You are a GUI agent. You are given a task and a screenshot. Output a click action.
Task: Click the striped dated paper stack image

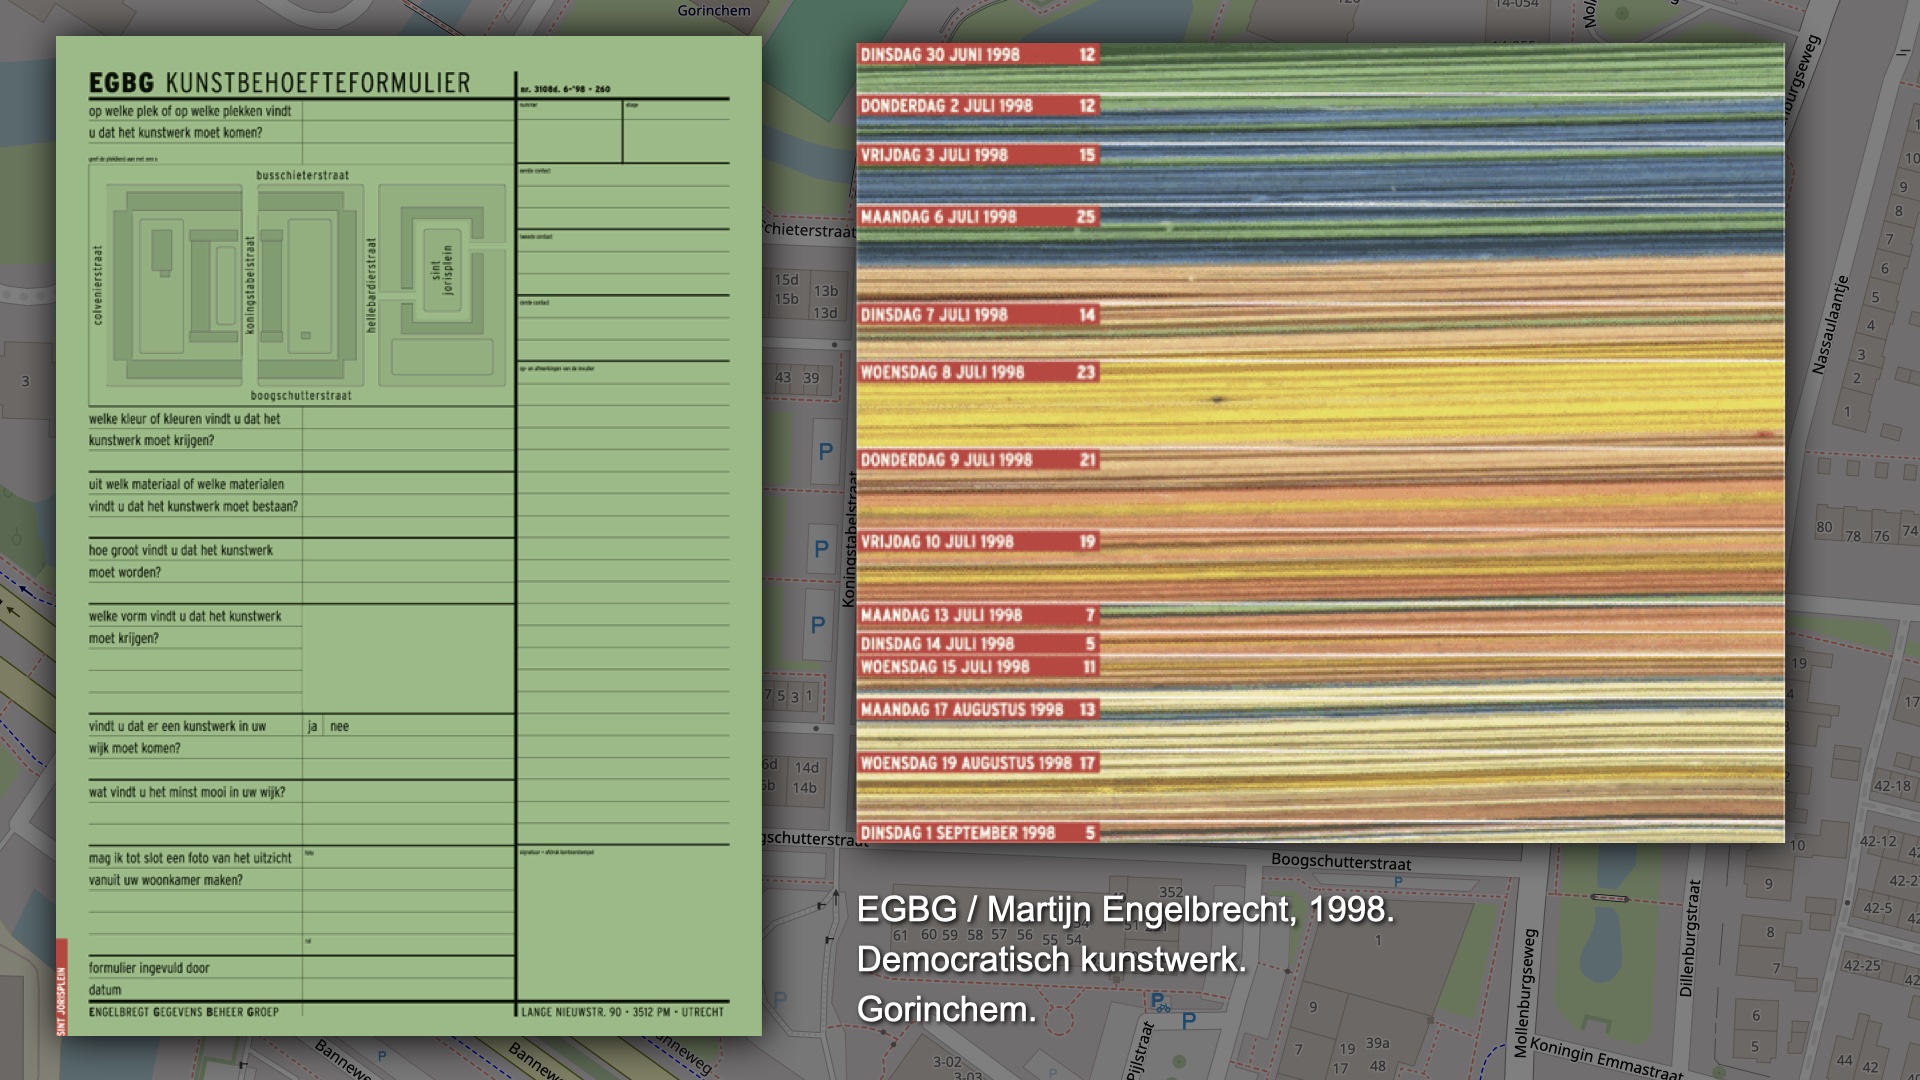tap(1320, 442)
